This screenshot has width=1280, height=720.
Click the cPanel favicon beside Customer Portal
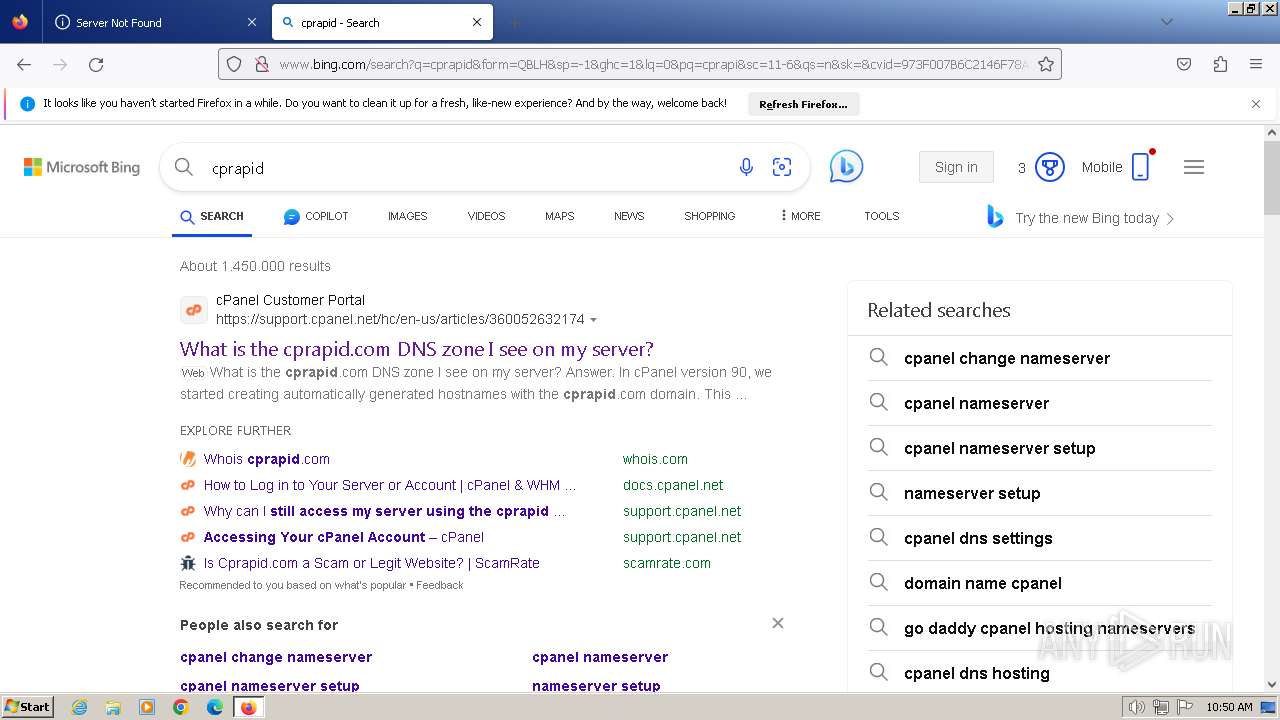point(194,310)
